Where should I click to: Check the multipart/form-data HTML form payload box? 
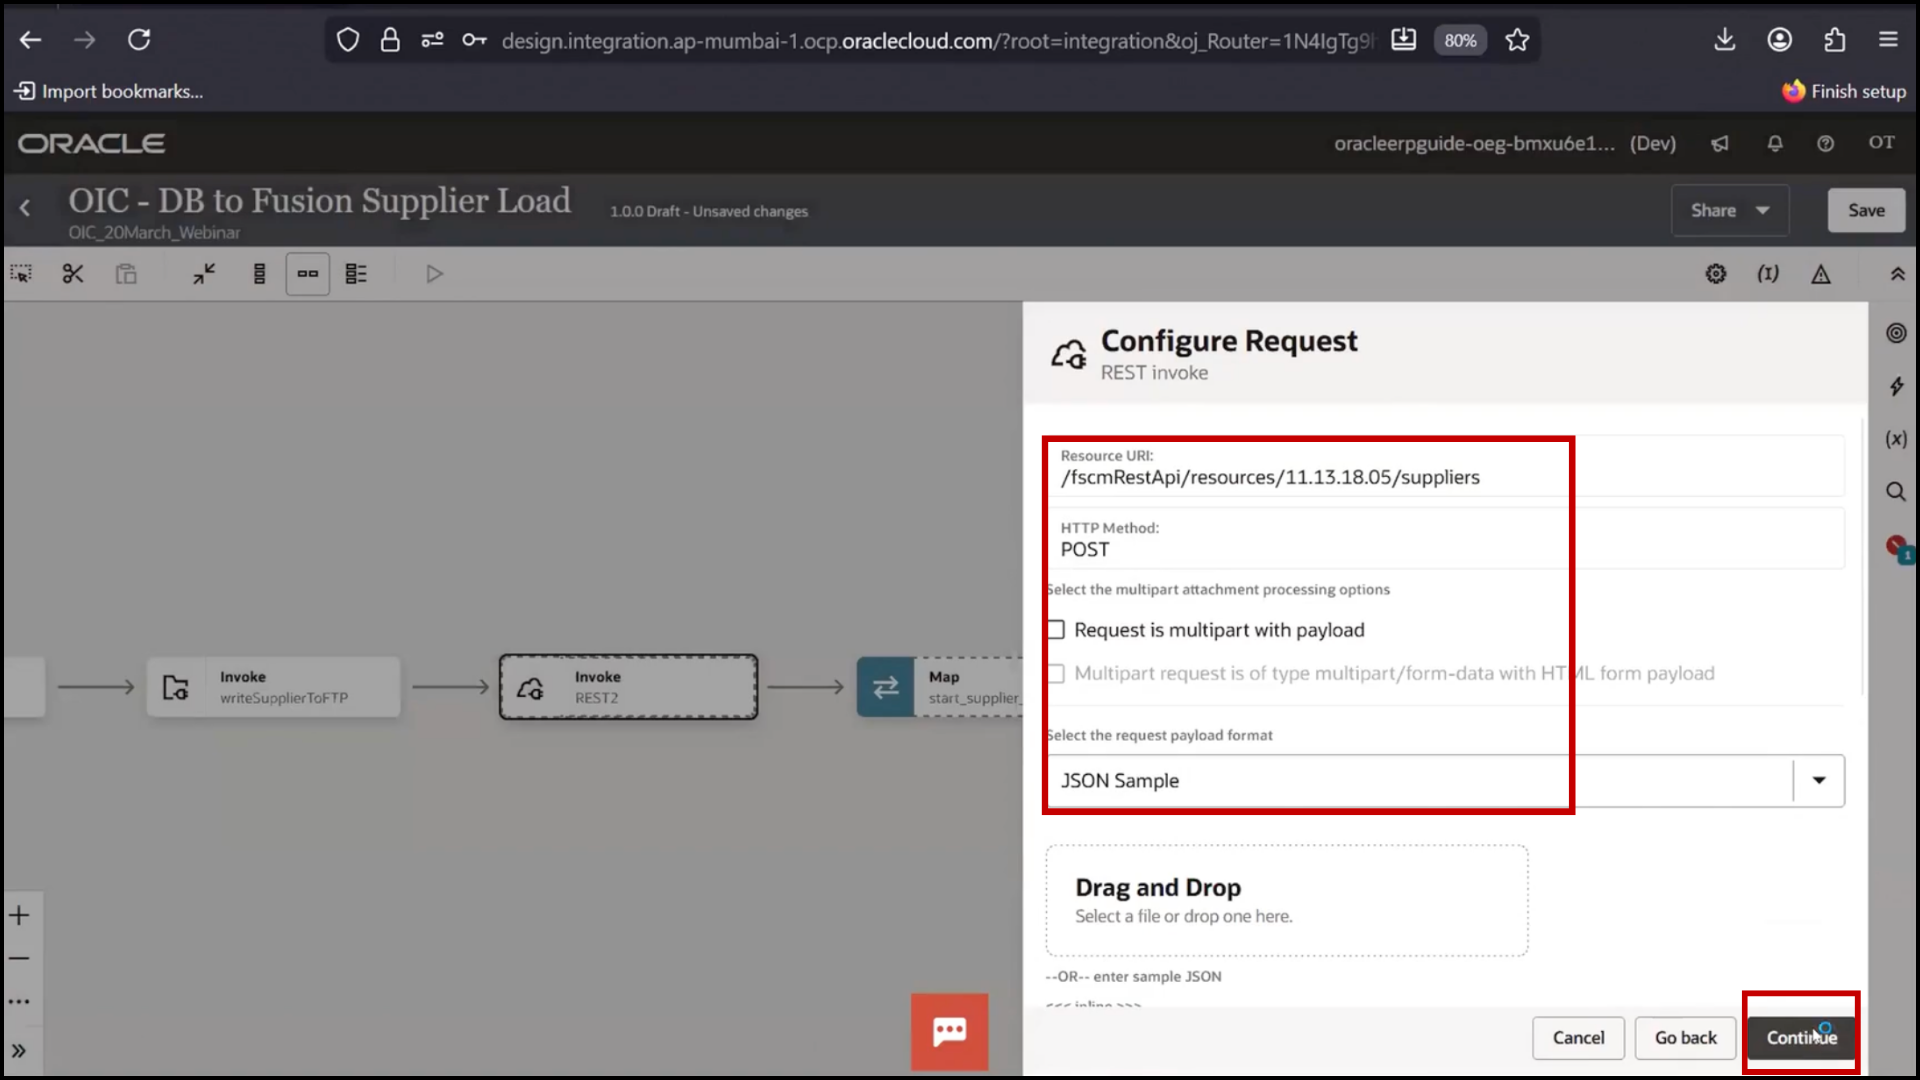(x=1056, y=674)
